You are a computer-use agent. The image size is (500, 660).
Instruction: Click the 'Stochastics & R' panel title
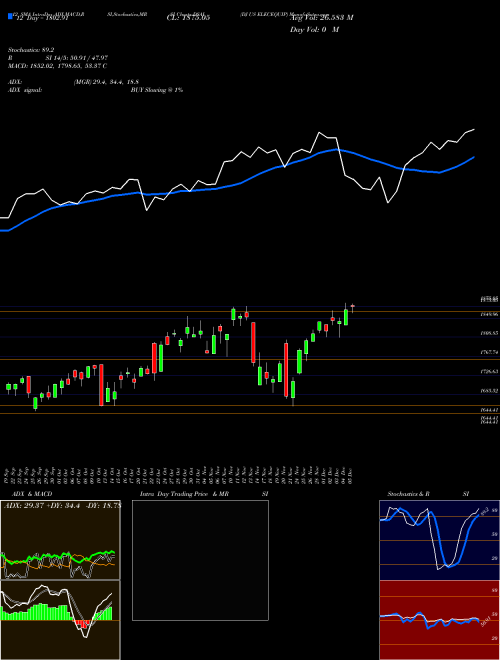click(408, 494)
